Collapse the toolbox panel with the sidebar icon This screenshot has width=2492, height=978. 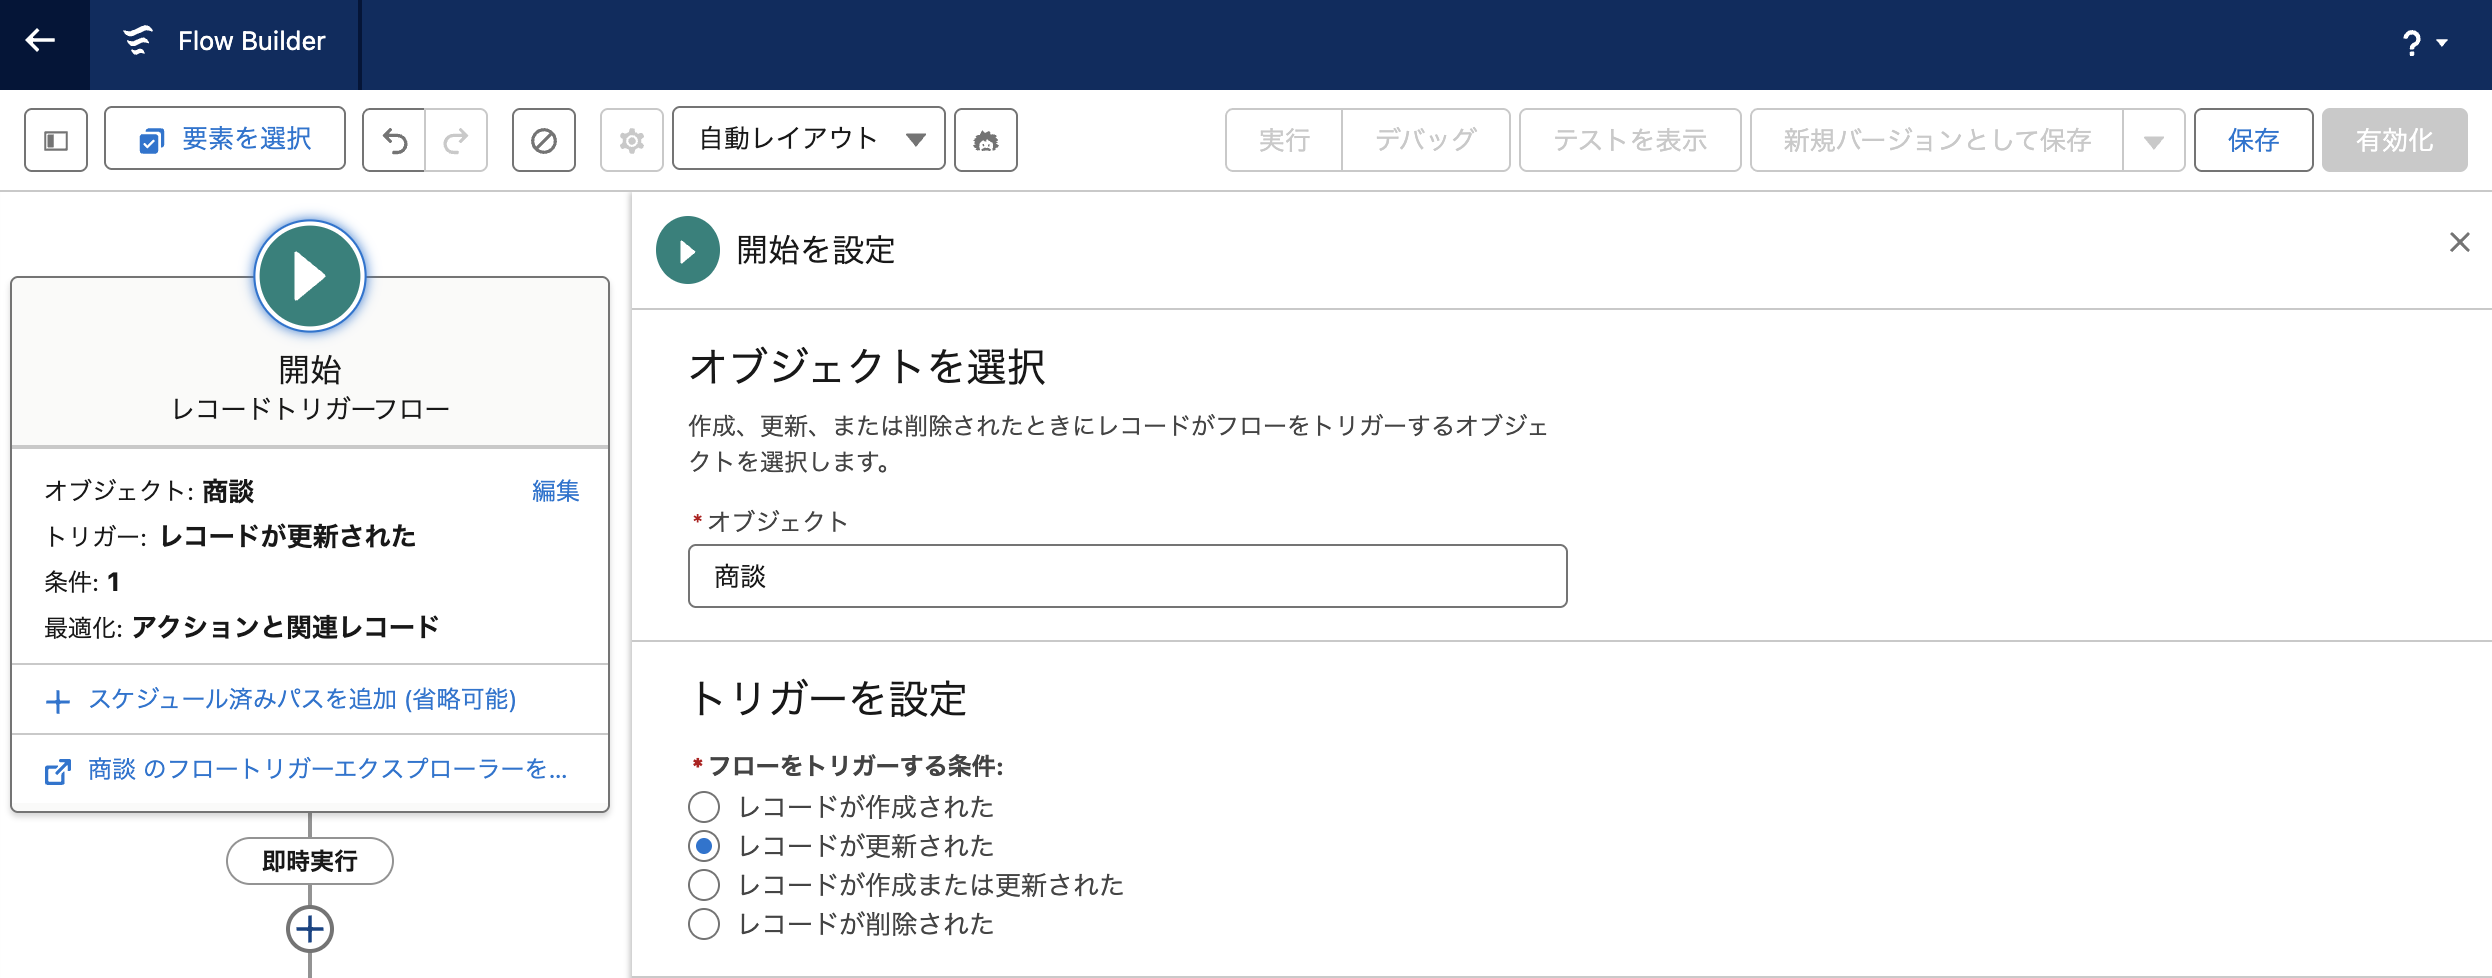click(55, 140)
